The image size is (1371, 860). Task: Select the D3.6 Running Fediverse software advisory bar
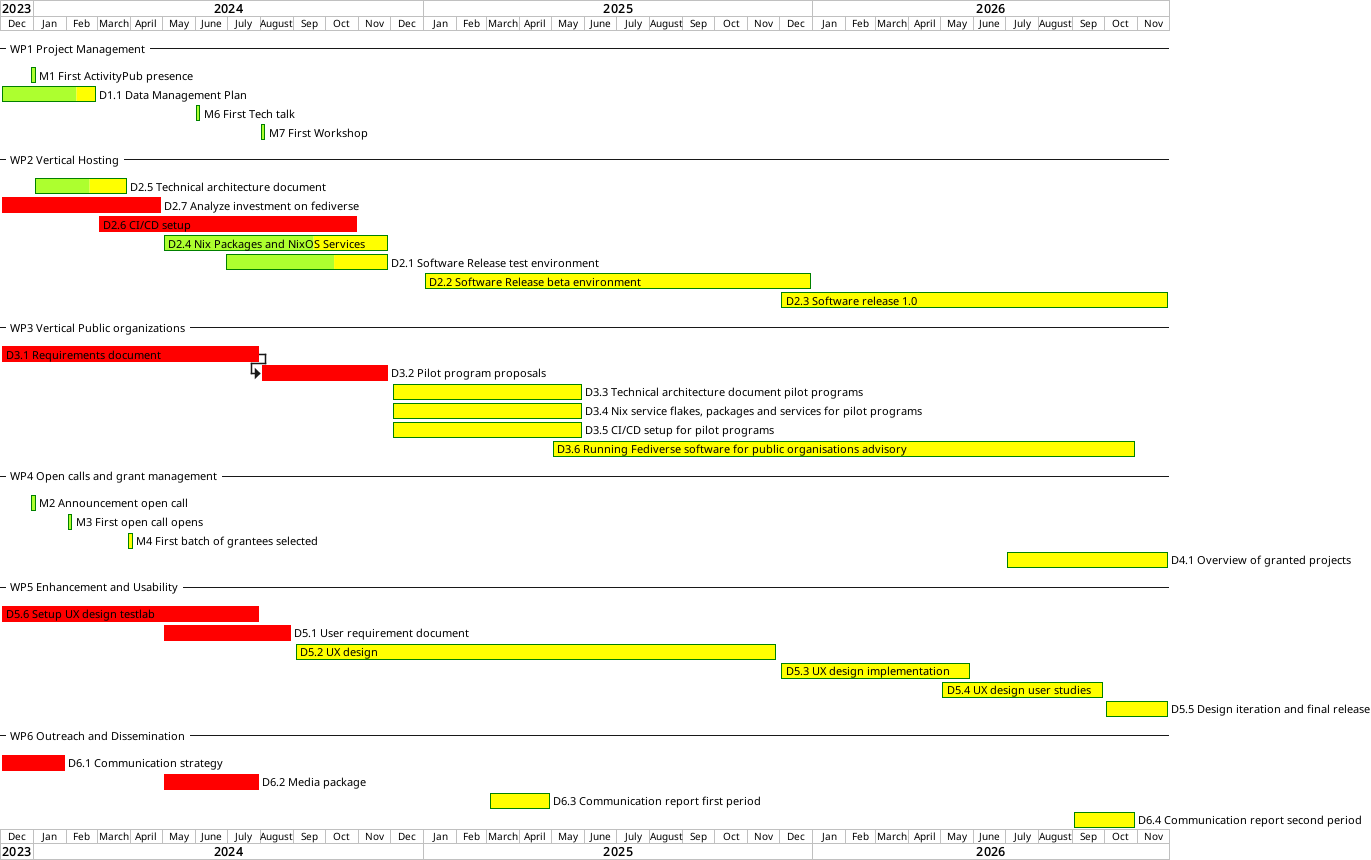tap(843, 449)
